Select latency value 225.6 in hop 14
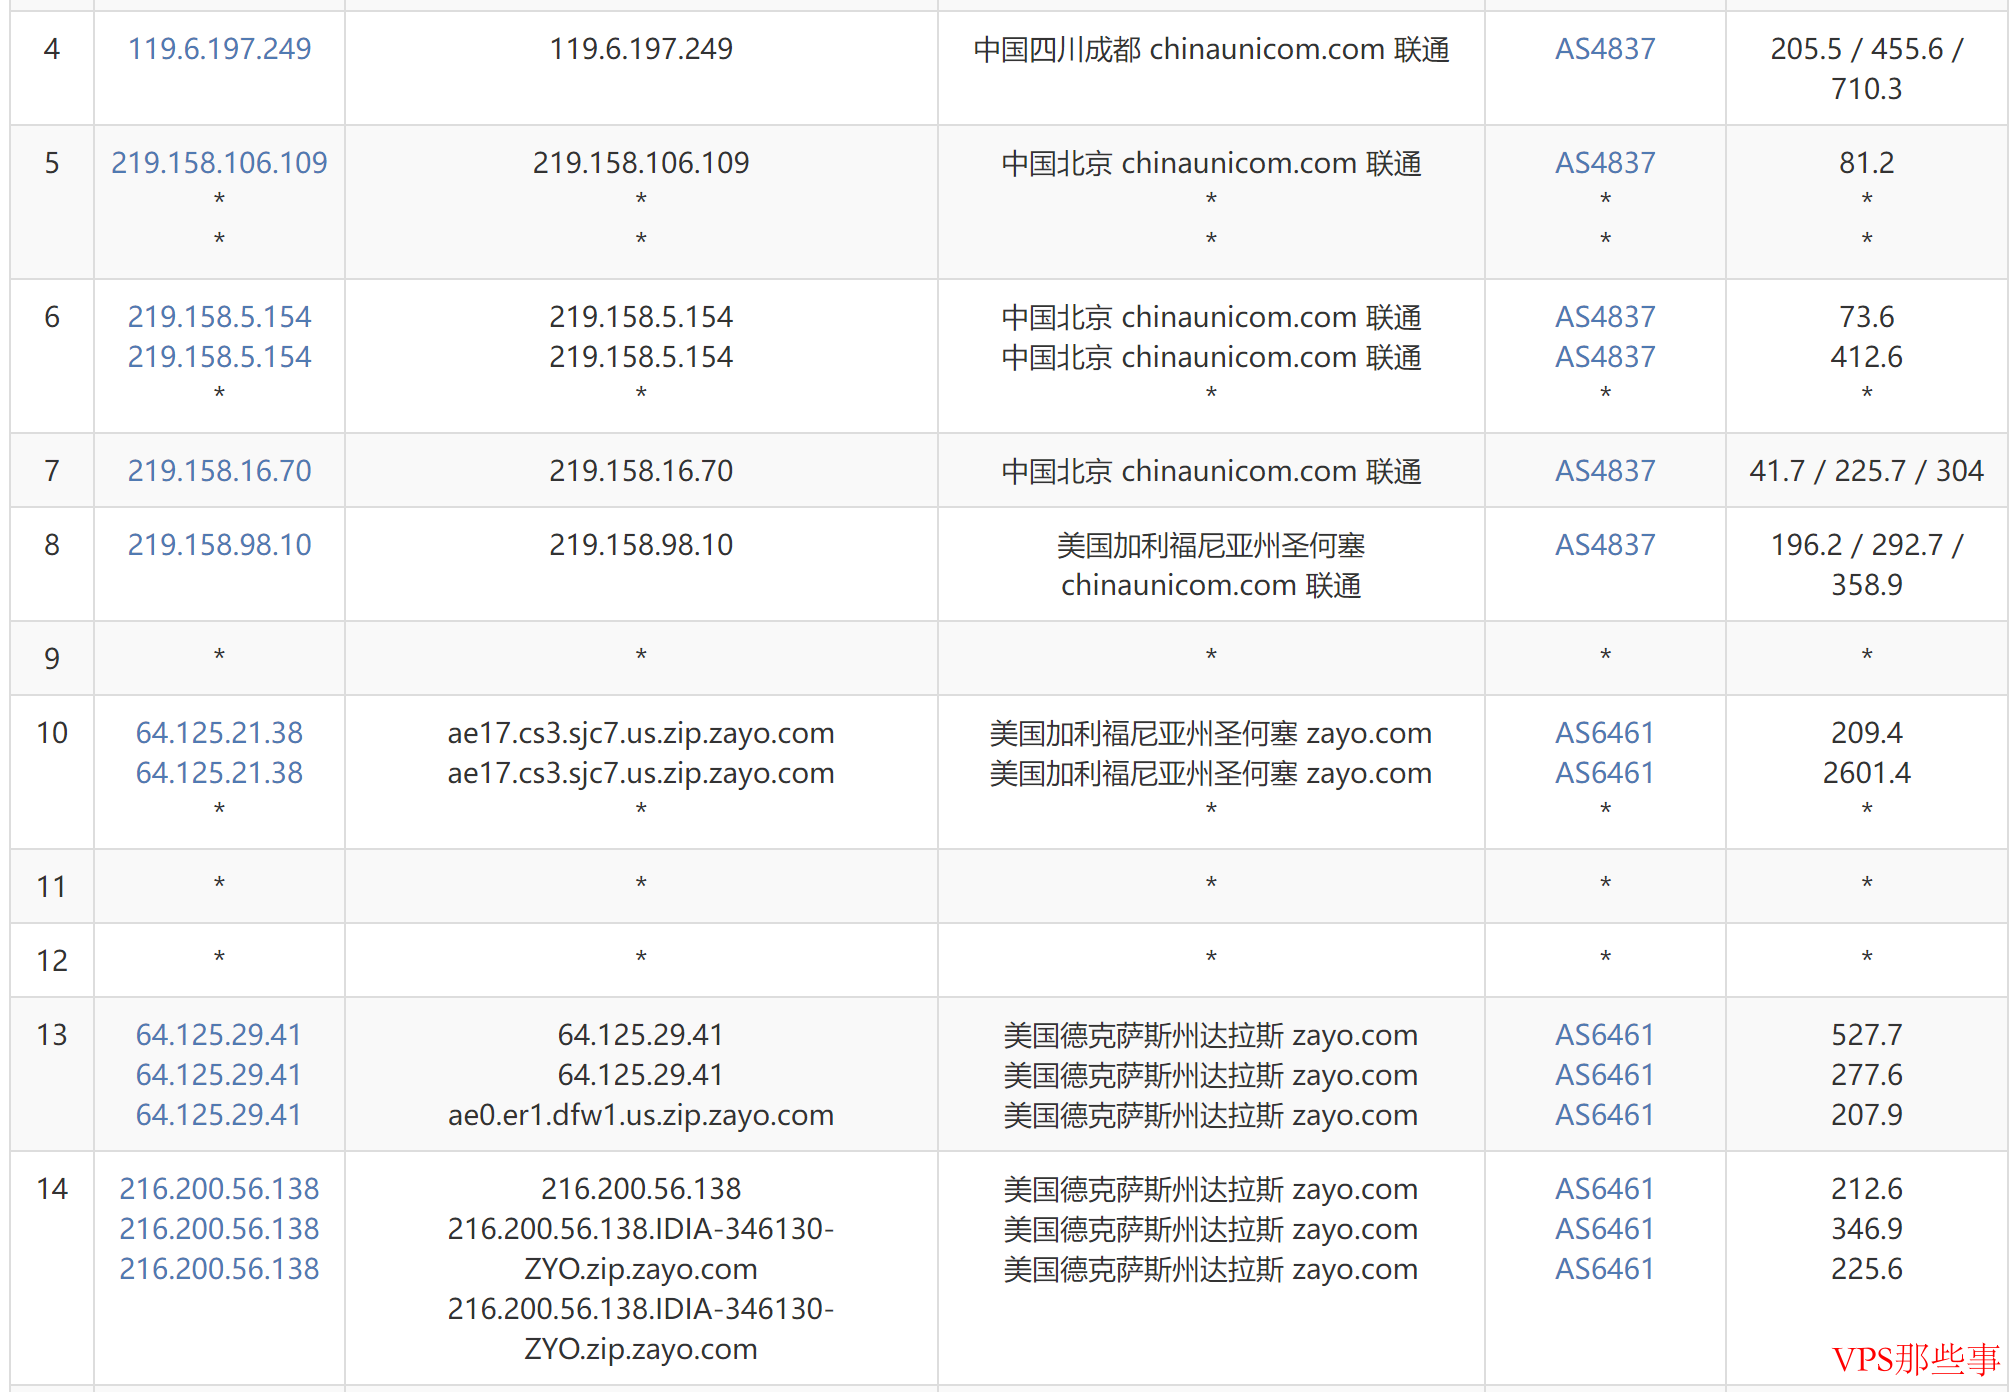Screen dimensions: 2012x1392 tap(1866, 1269)
